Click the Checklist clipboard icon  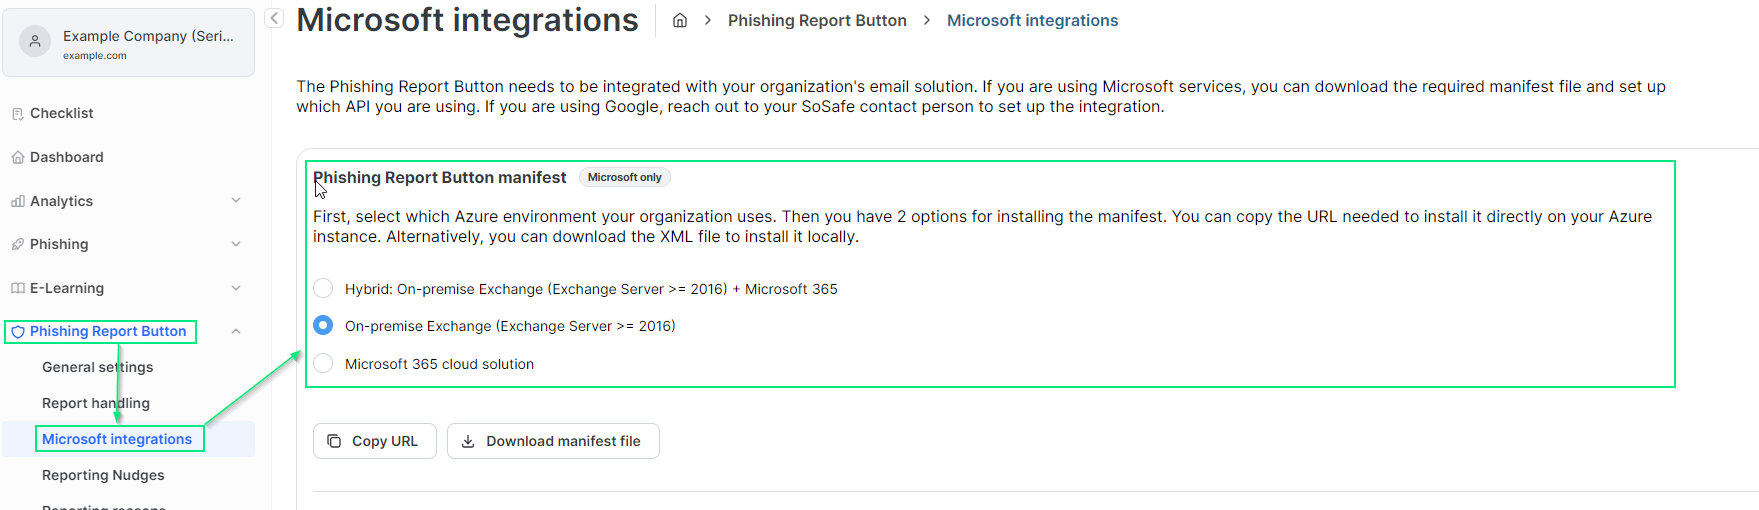point(17,114)
